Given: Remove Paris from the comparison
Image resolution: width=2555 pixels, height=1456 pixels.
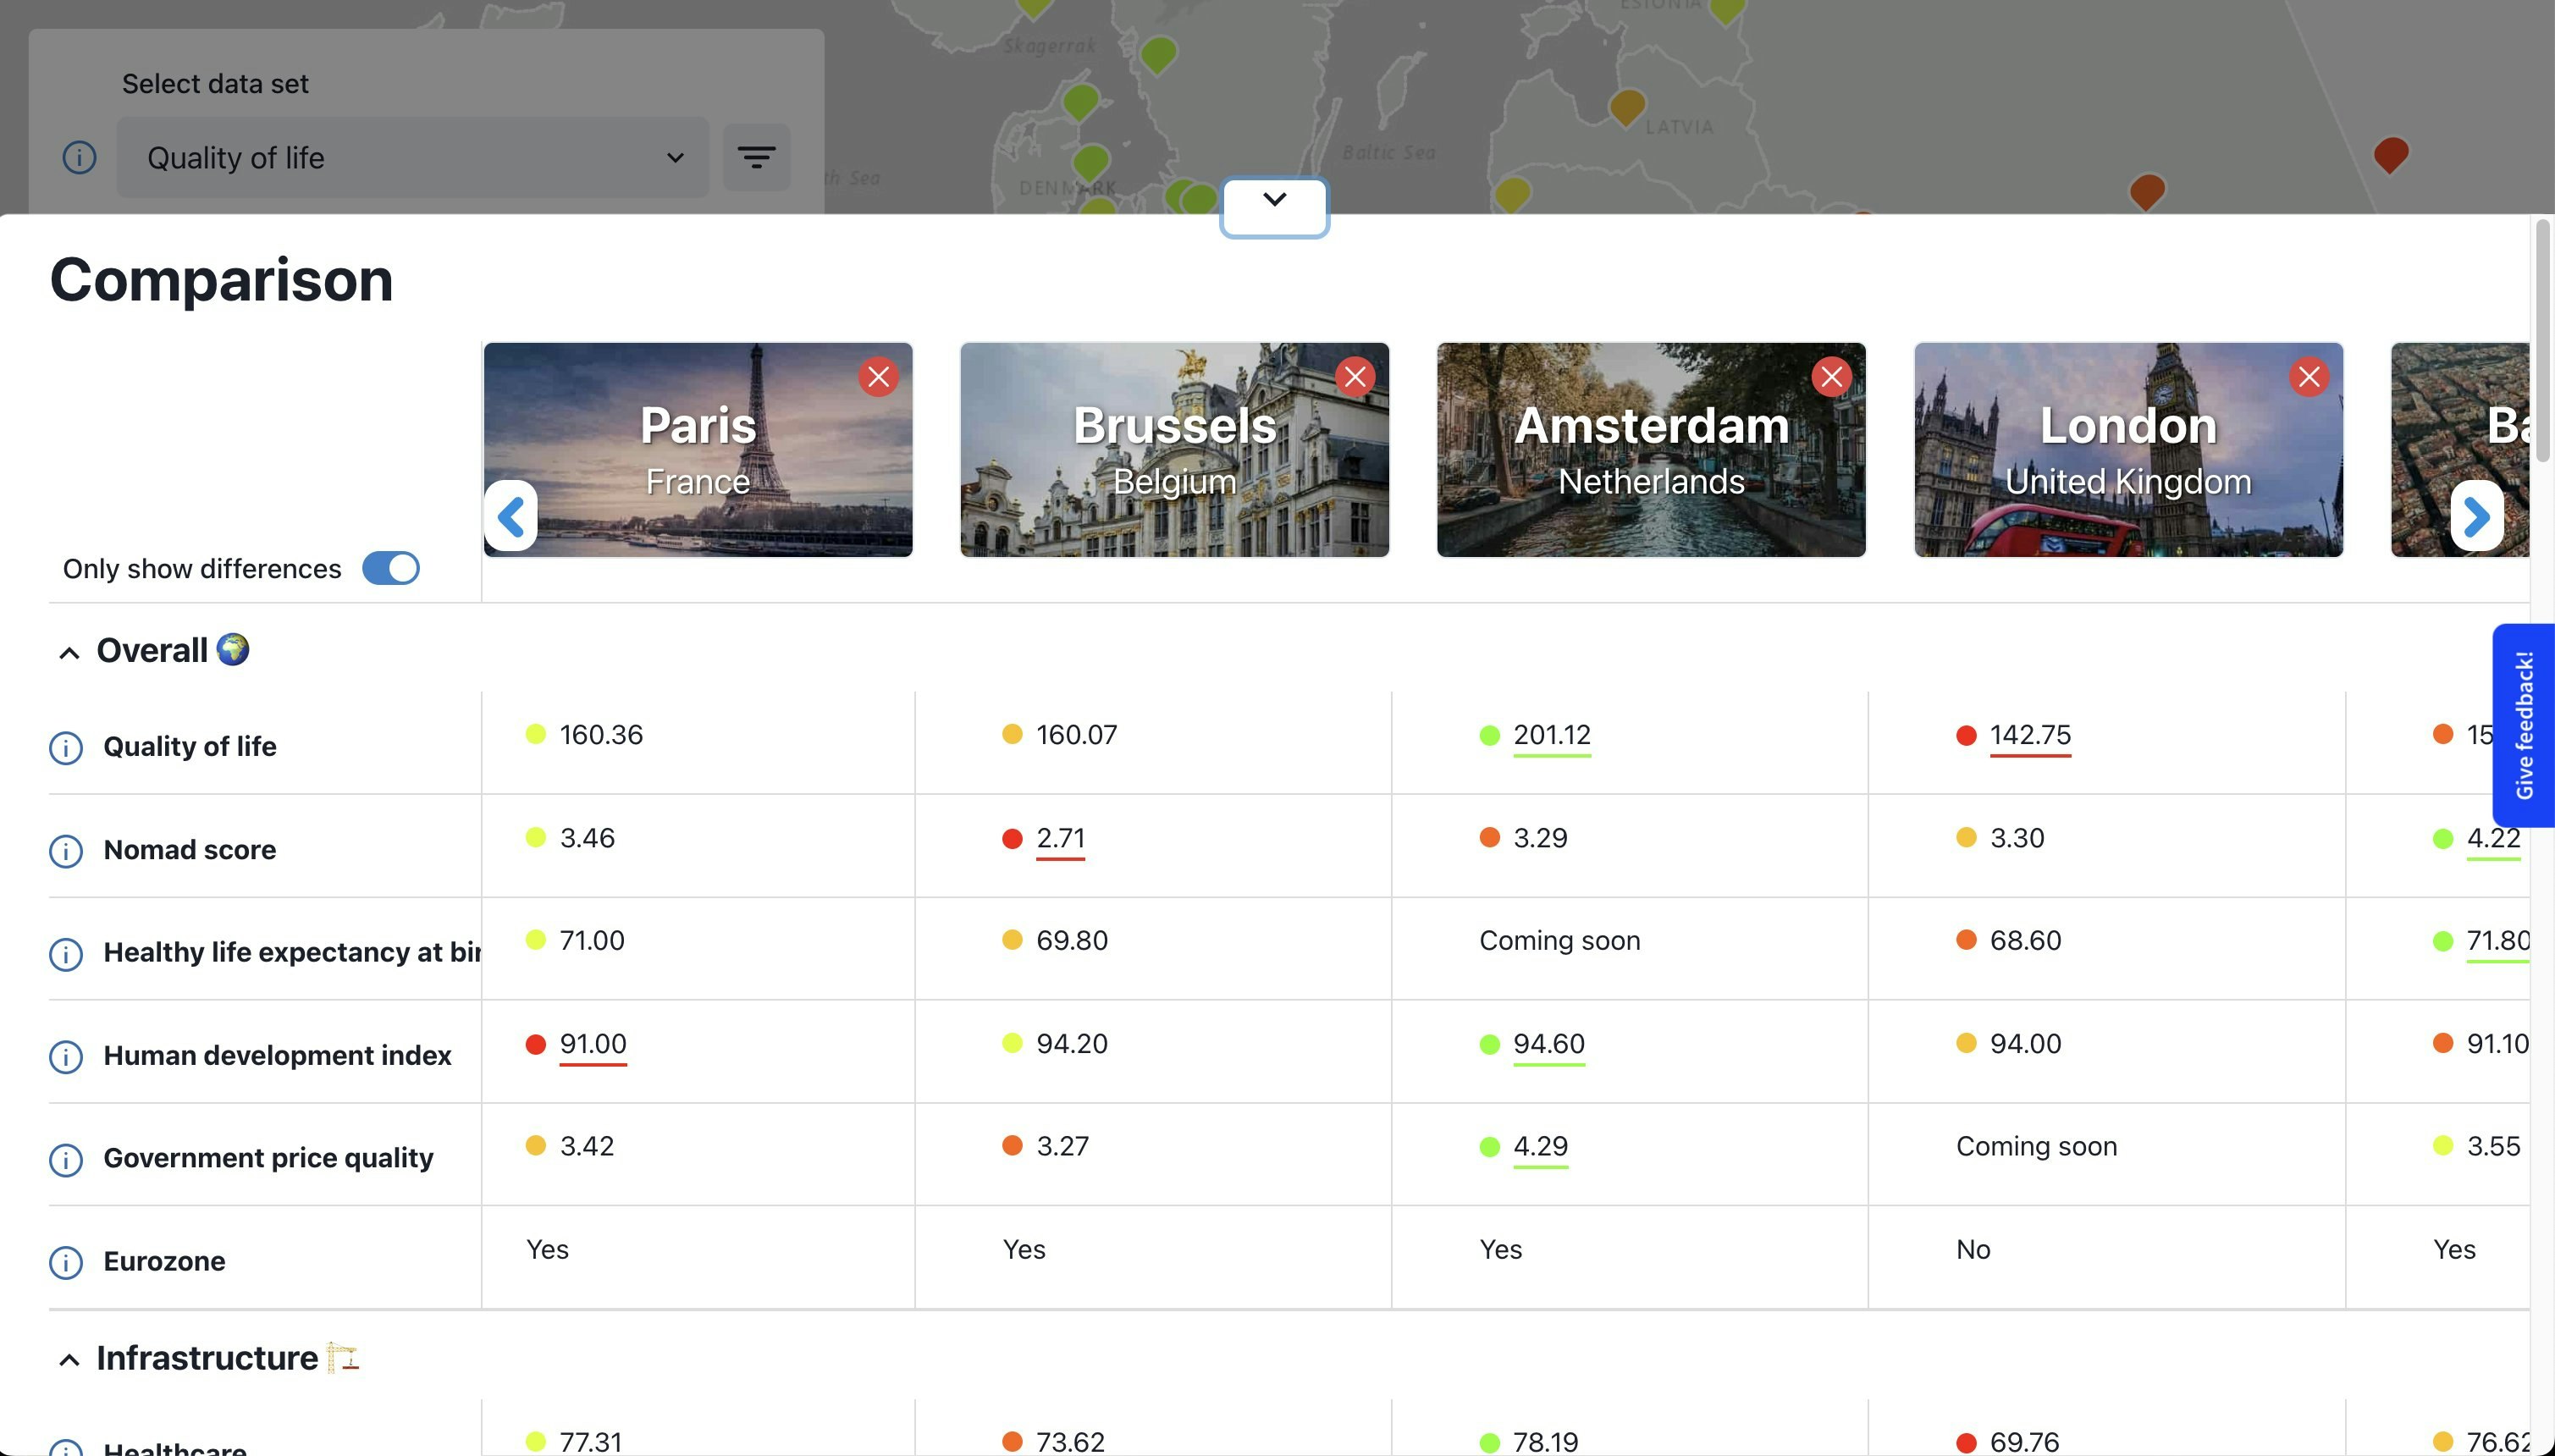Looking at the screenshot, I should 878,377.
